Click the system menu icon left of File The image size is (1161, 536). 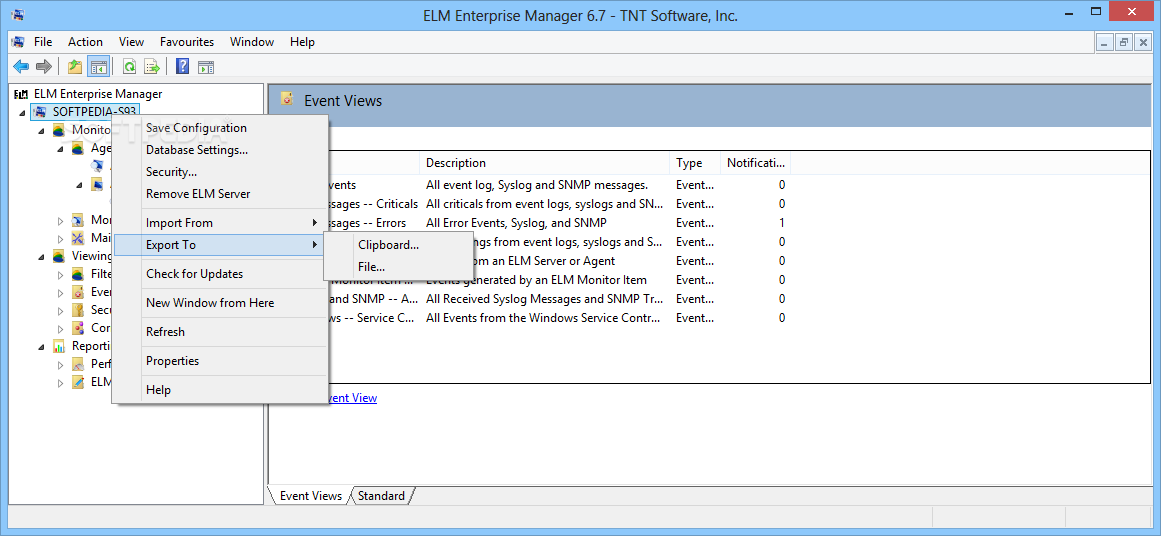(x=19, y=41)
